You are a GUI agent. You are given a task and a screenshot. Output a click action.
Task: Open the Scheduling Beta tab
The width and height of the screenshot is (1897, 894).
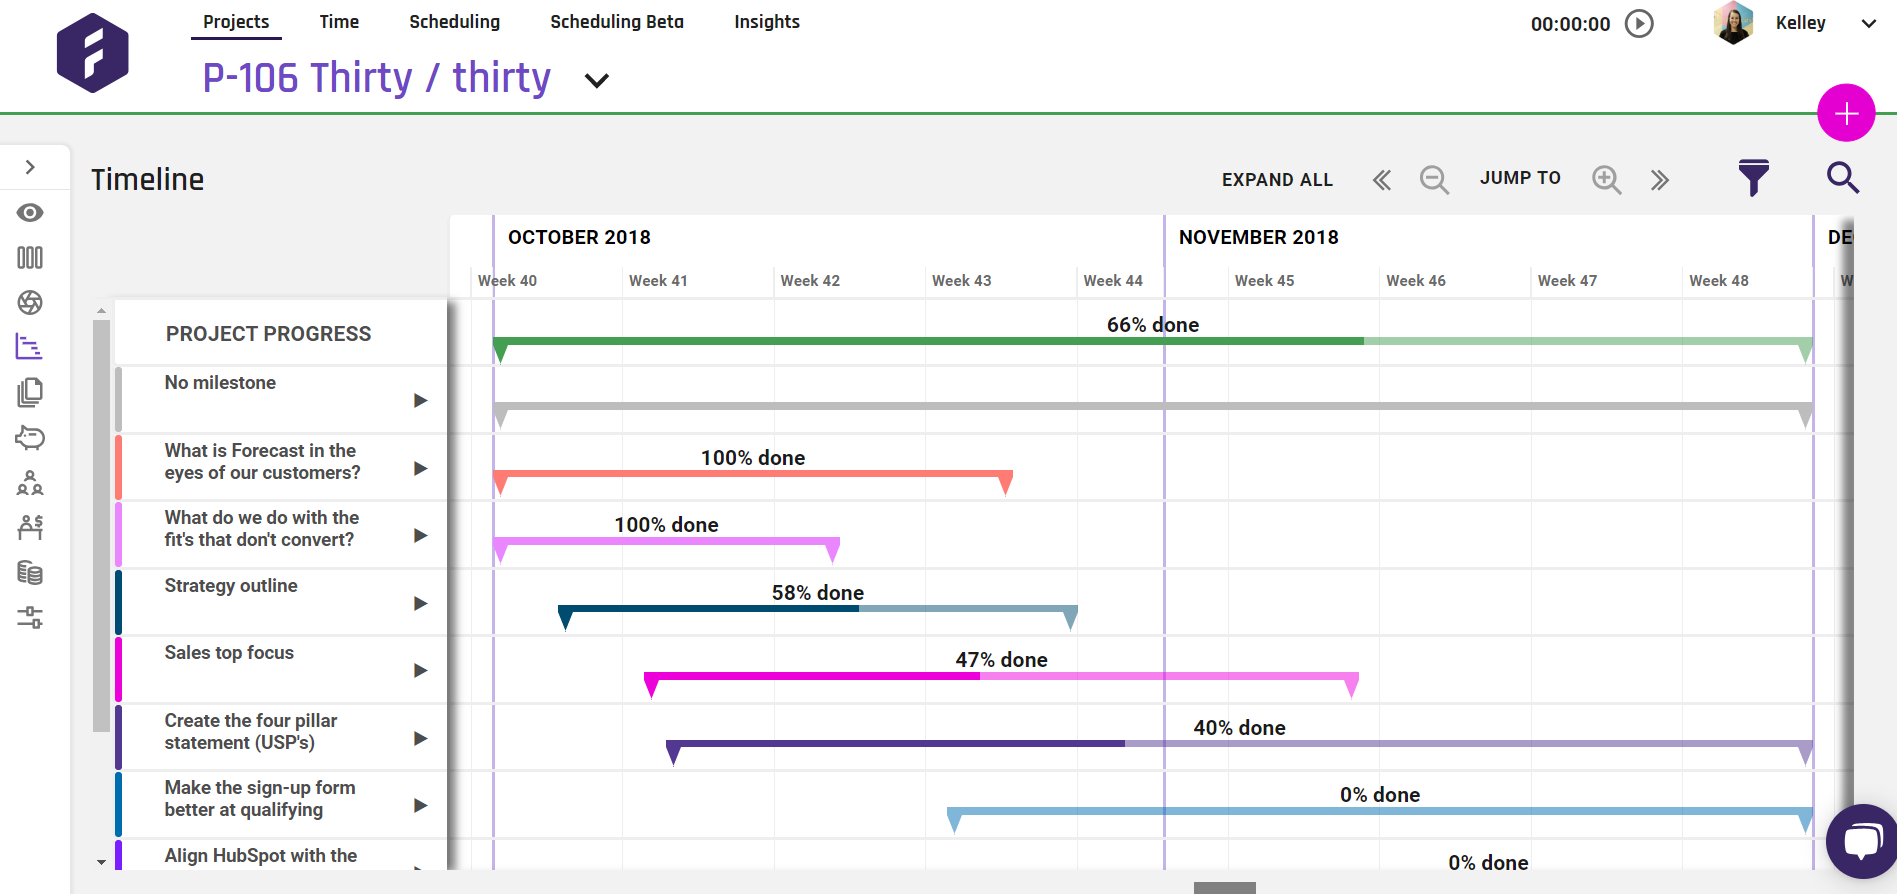(617, 22)
